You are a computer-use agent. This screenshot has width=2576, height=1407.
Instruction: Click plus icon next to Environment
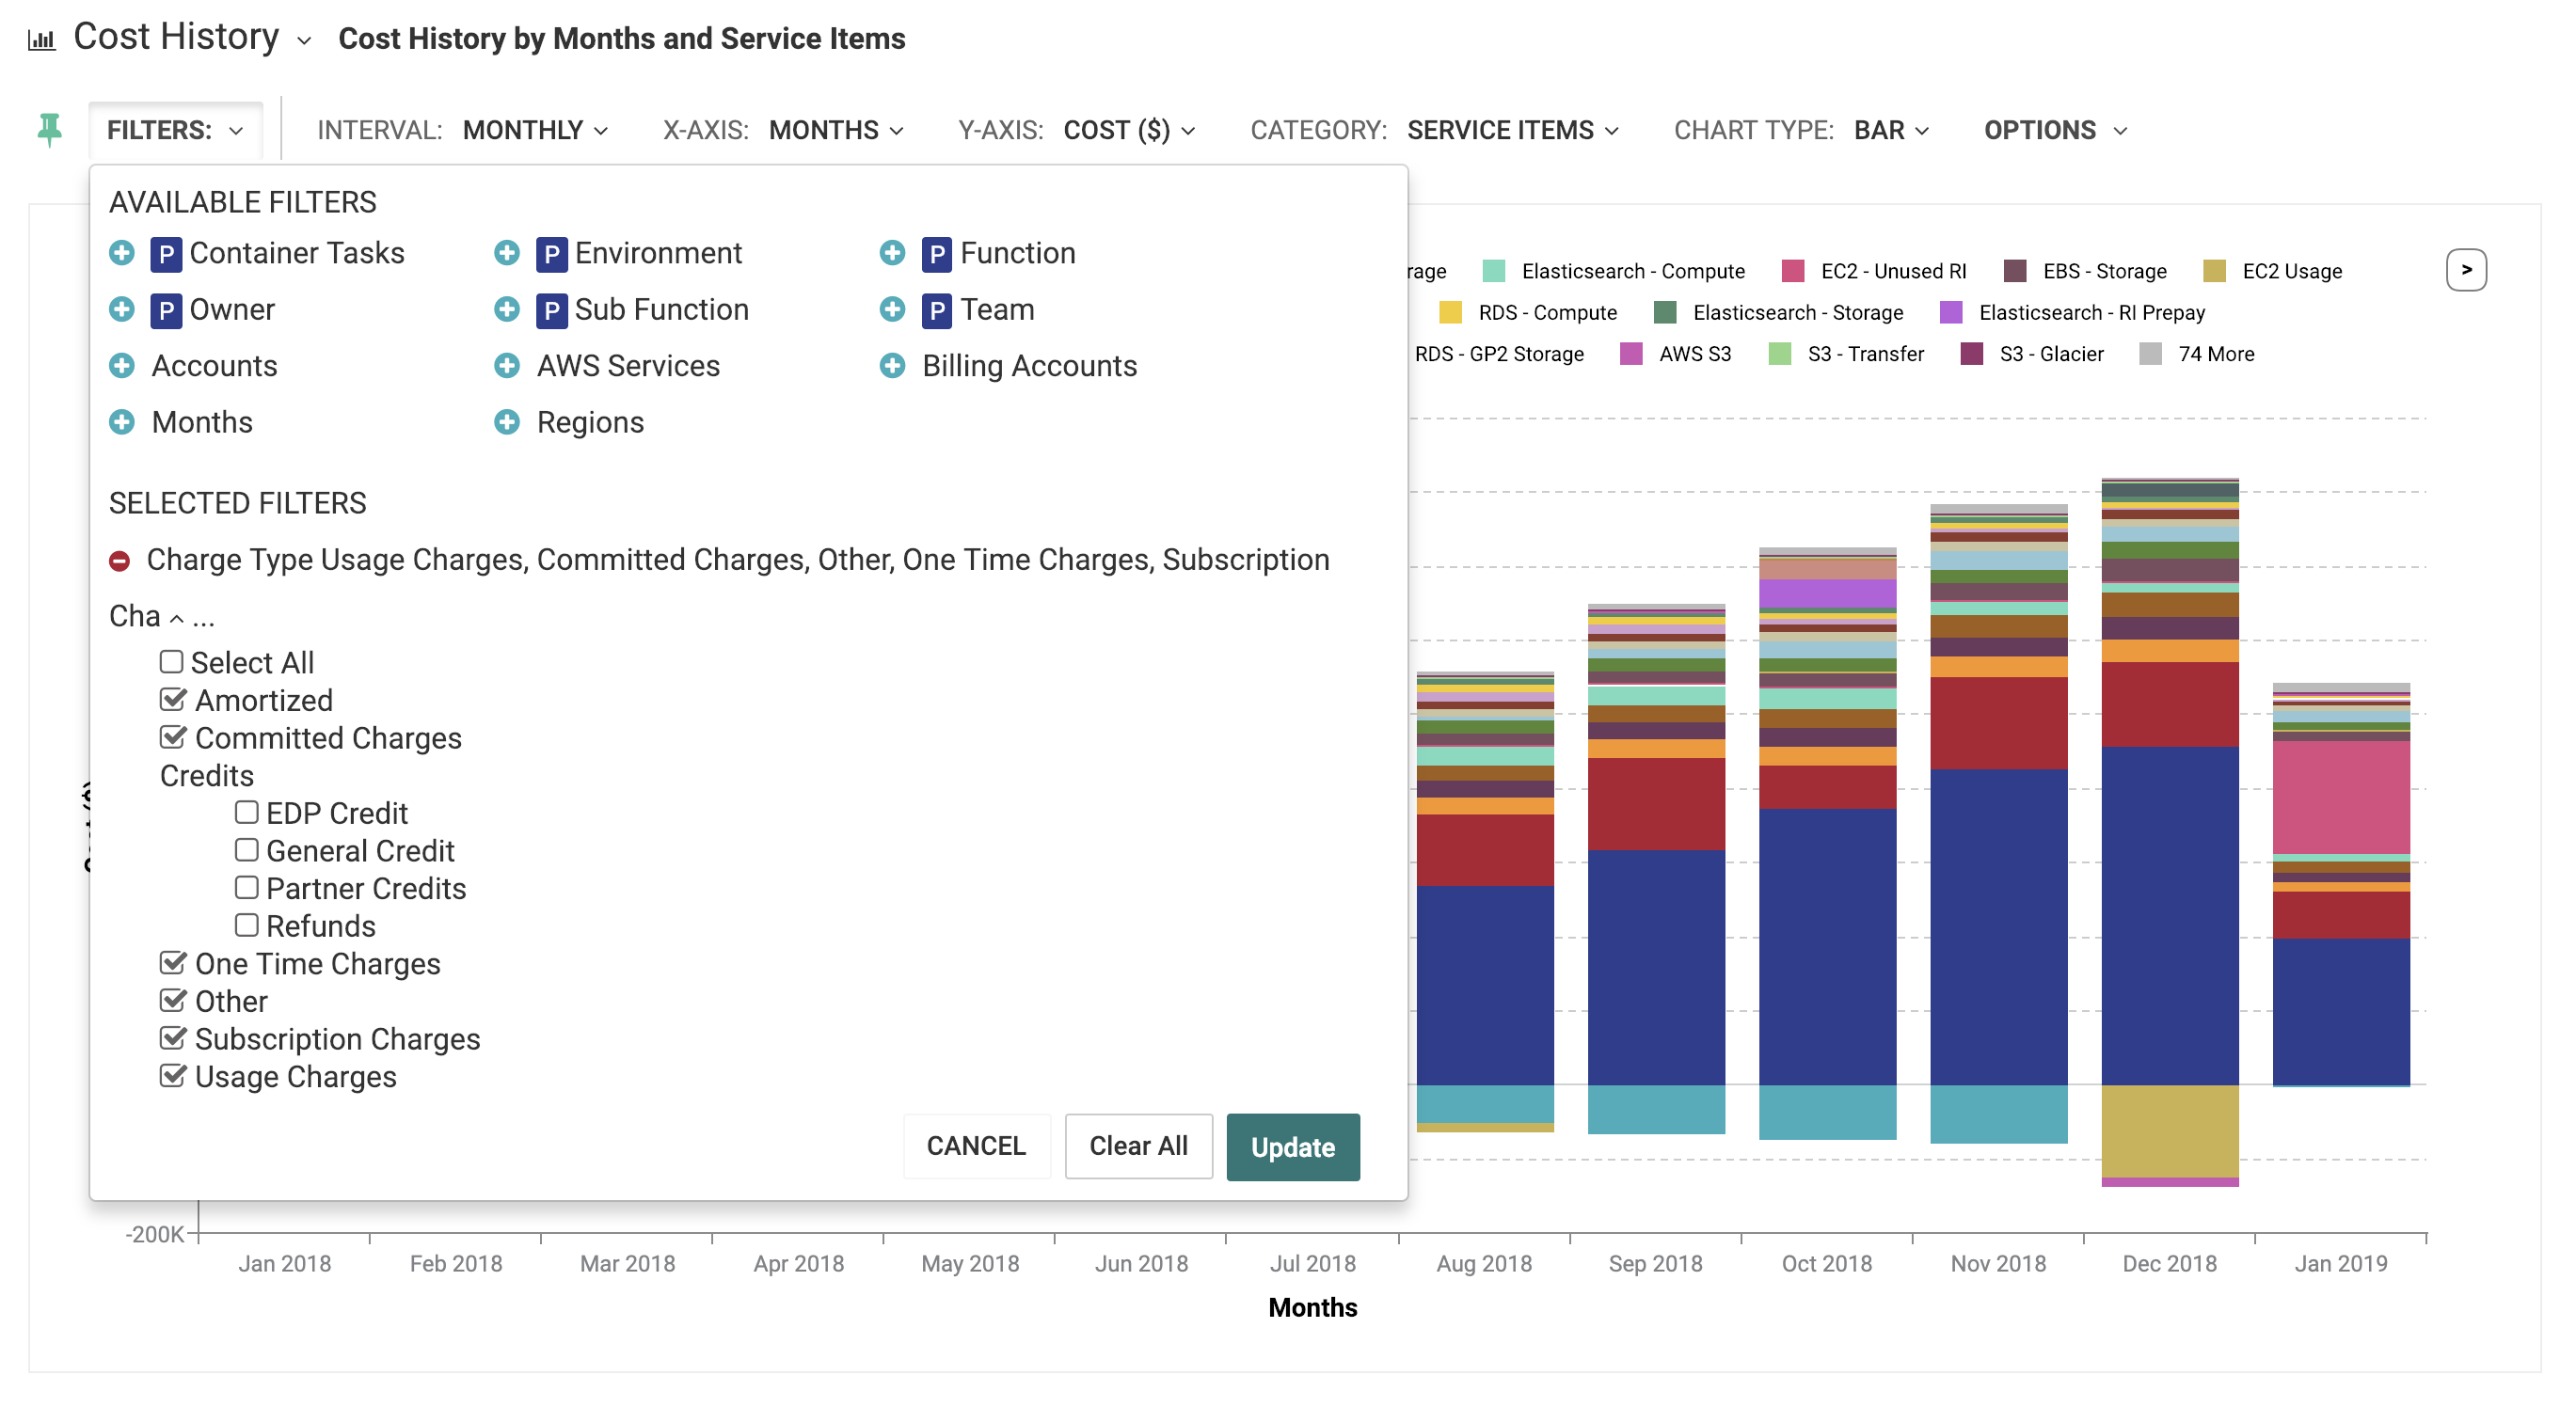507,253
